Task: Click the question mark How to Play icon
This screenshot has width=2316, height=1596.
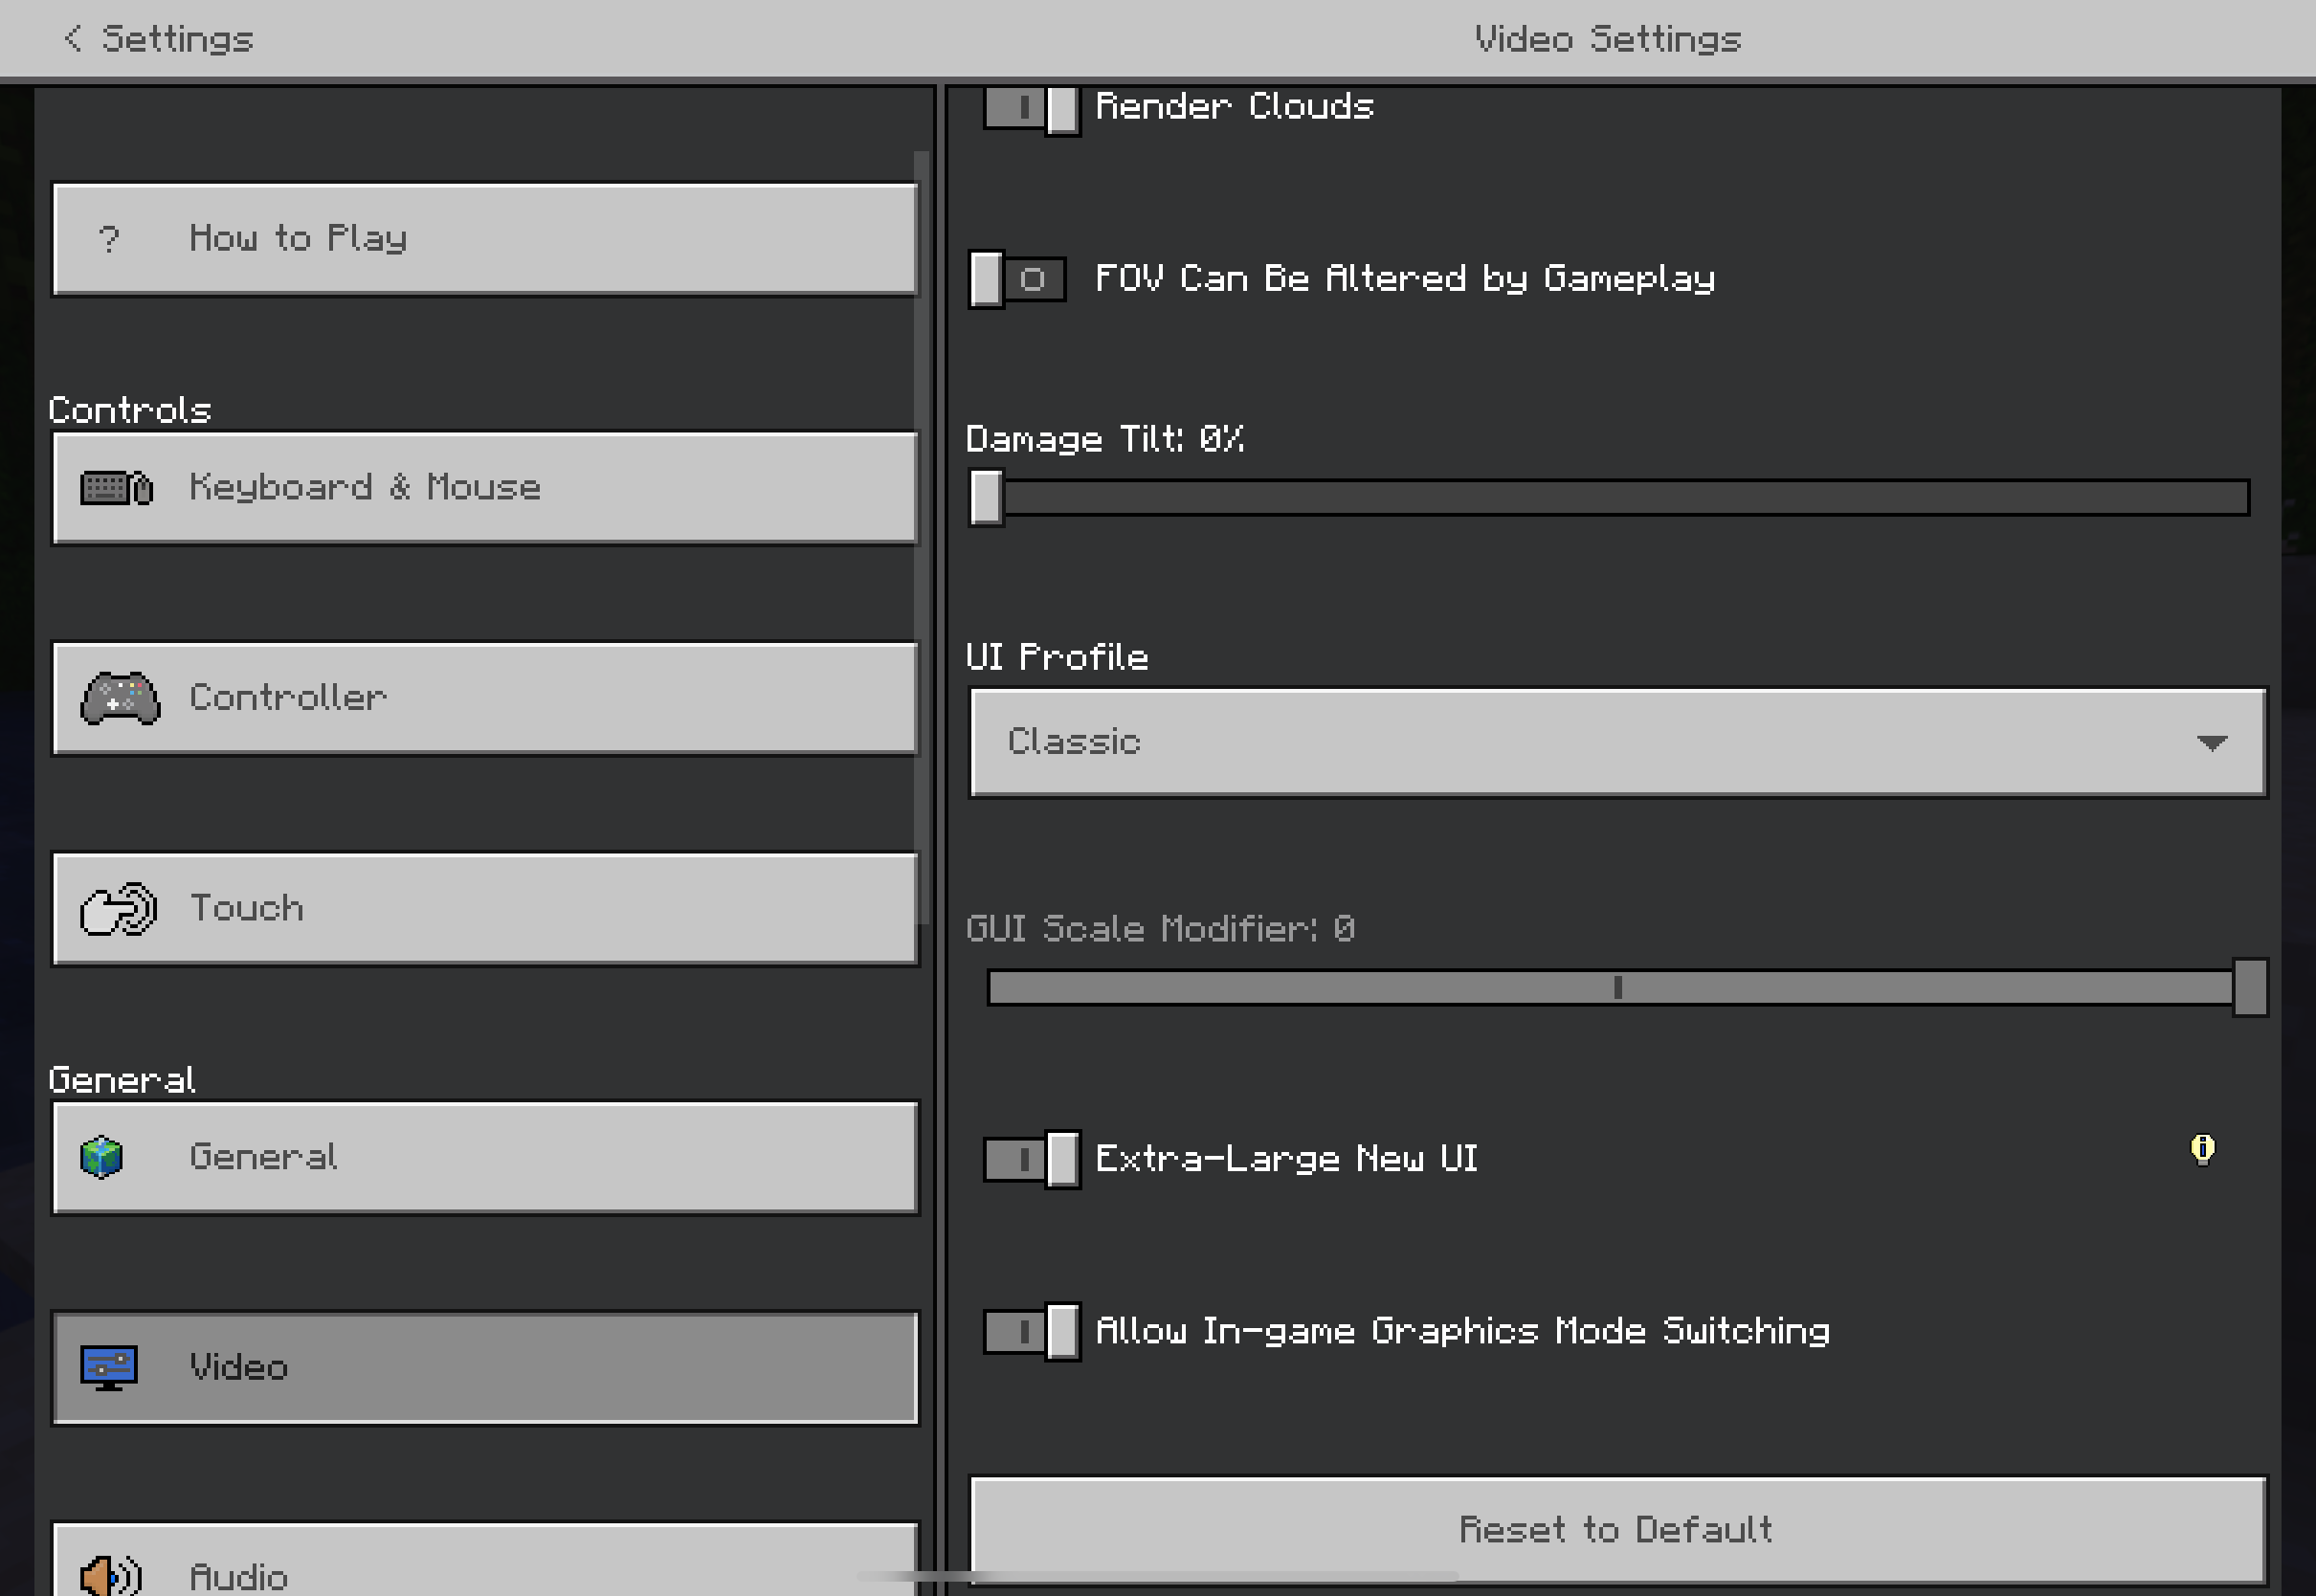Action: (109, 239)
